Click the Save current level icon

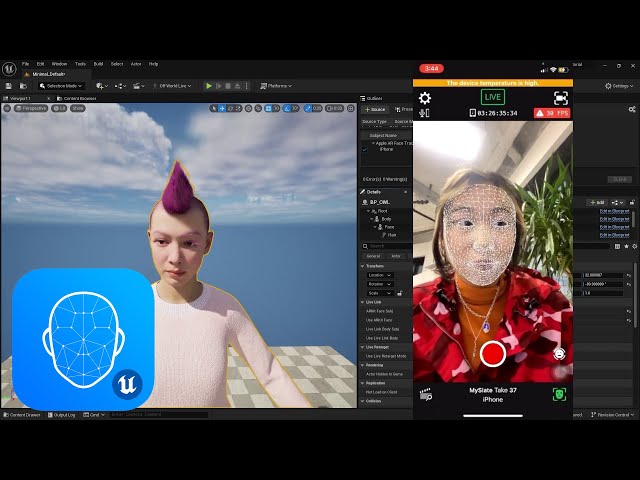[9, 86]
